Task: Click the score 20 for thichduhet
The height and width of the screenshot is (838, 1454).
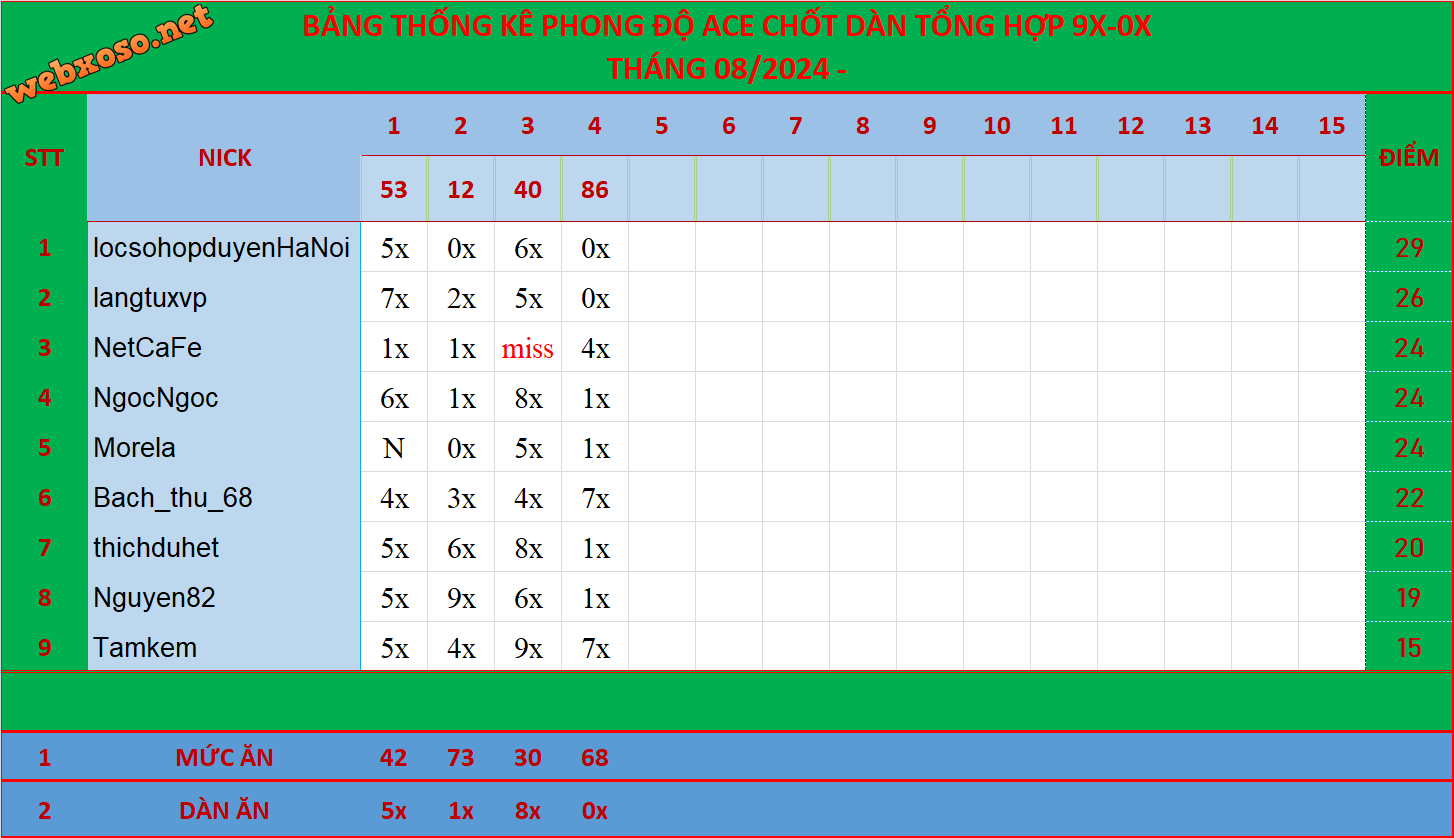Action: [x=1409, y=548]
